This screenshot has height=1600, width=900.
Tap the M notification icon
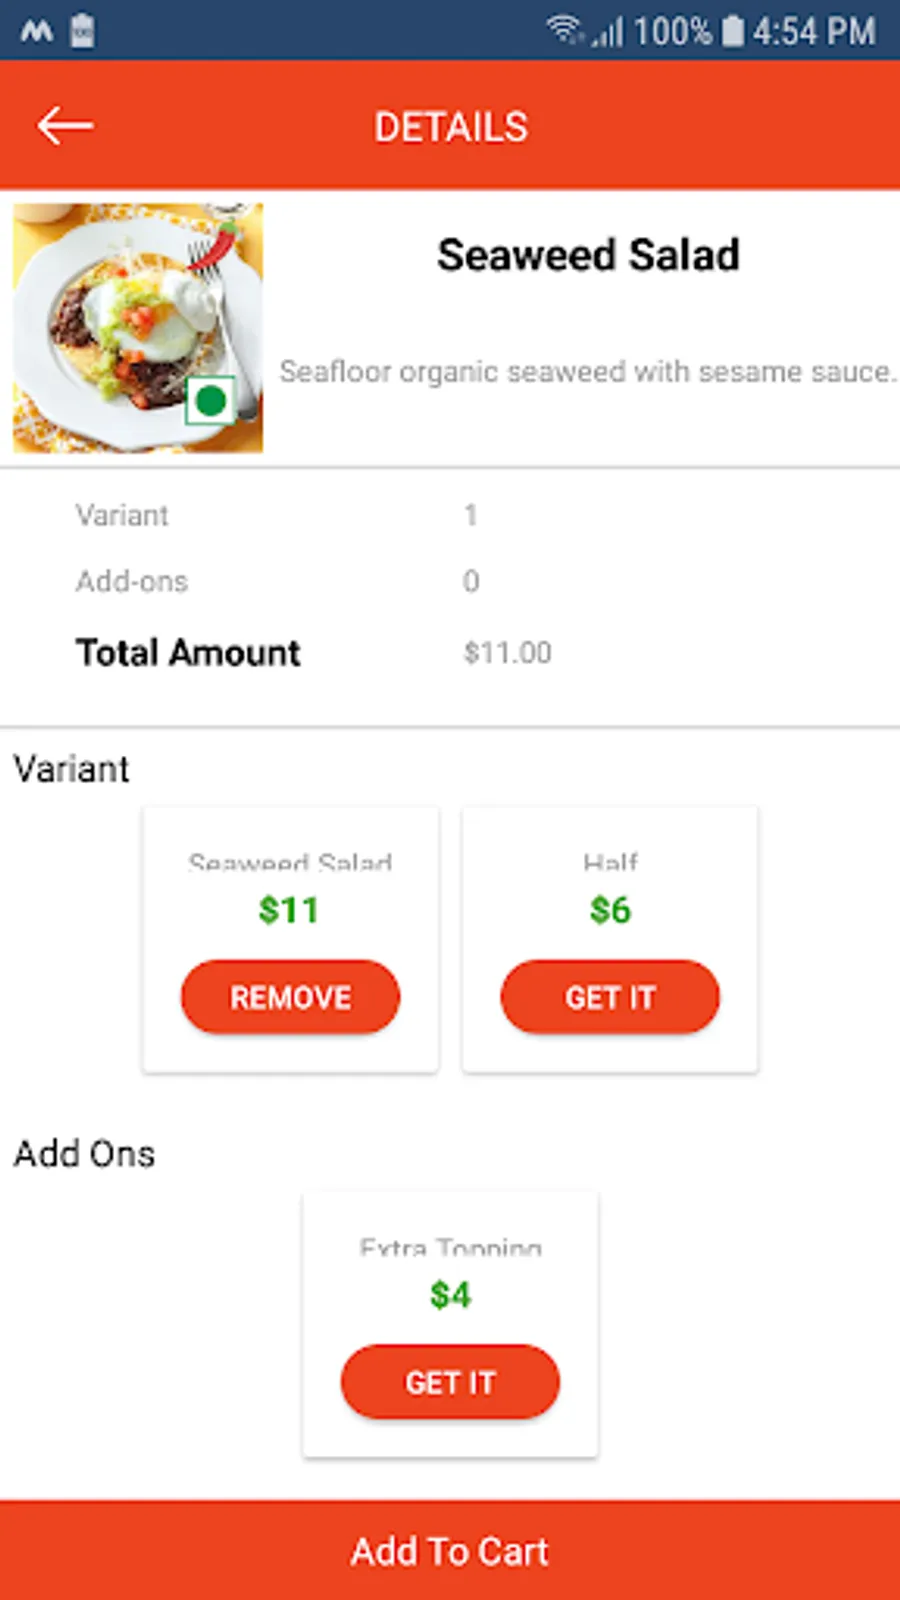pyautogui.click(x=37, y=31)
